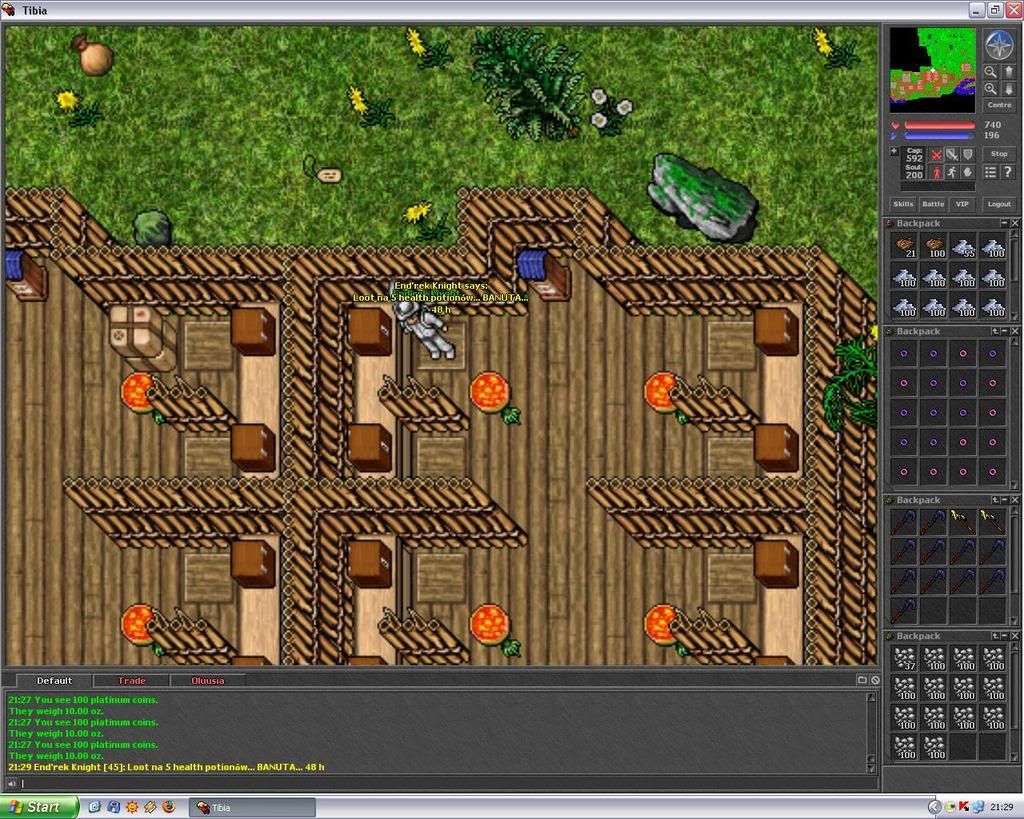Click the window icon right of chat tabs

point(862,680)
